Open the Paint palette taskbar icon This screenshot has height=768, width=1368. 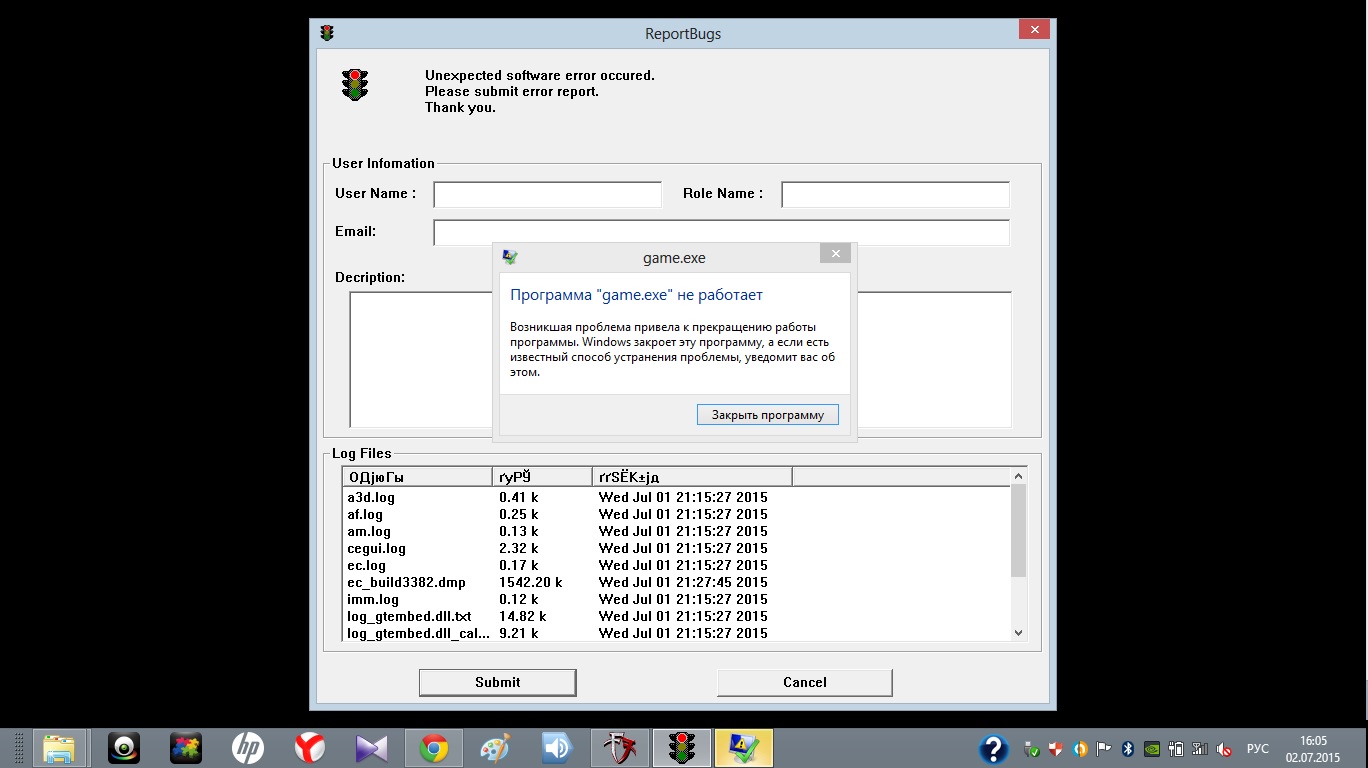coord(495,748)
